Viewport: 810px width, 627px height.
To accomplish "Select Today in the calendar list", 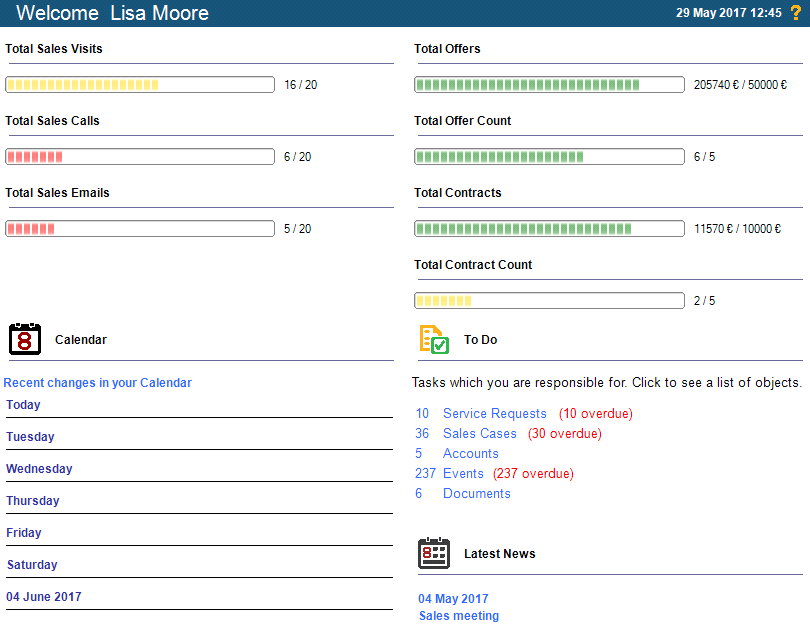I will 23,404.
